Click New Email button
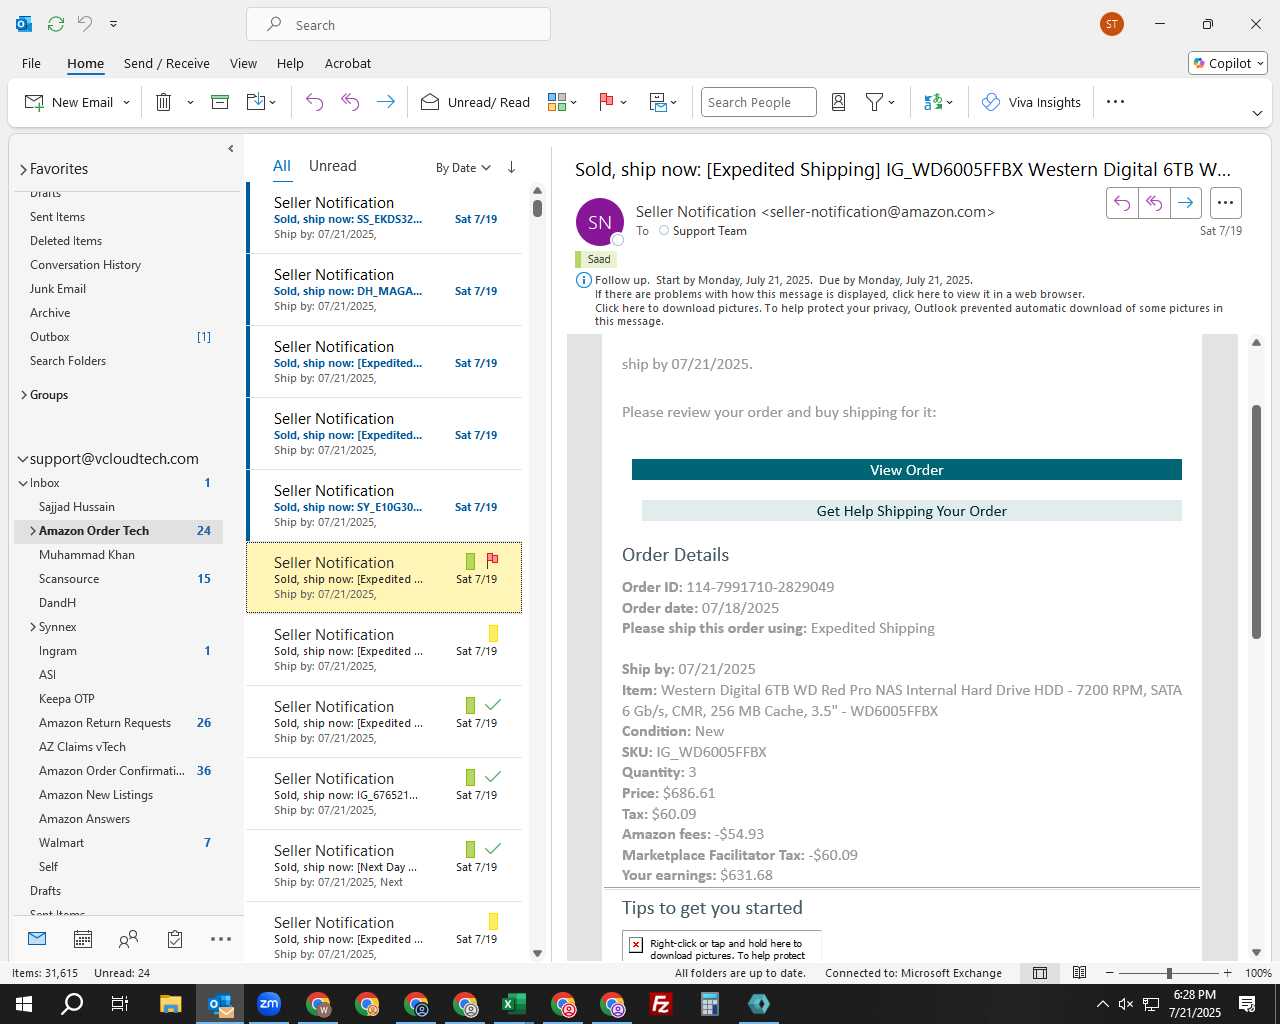Screen dimensions: 1280x1024 (x=69, y=102)
